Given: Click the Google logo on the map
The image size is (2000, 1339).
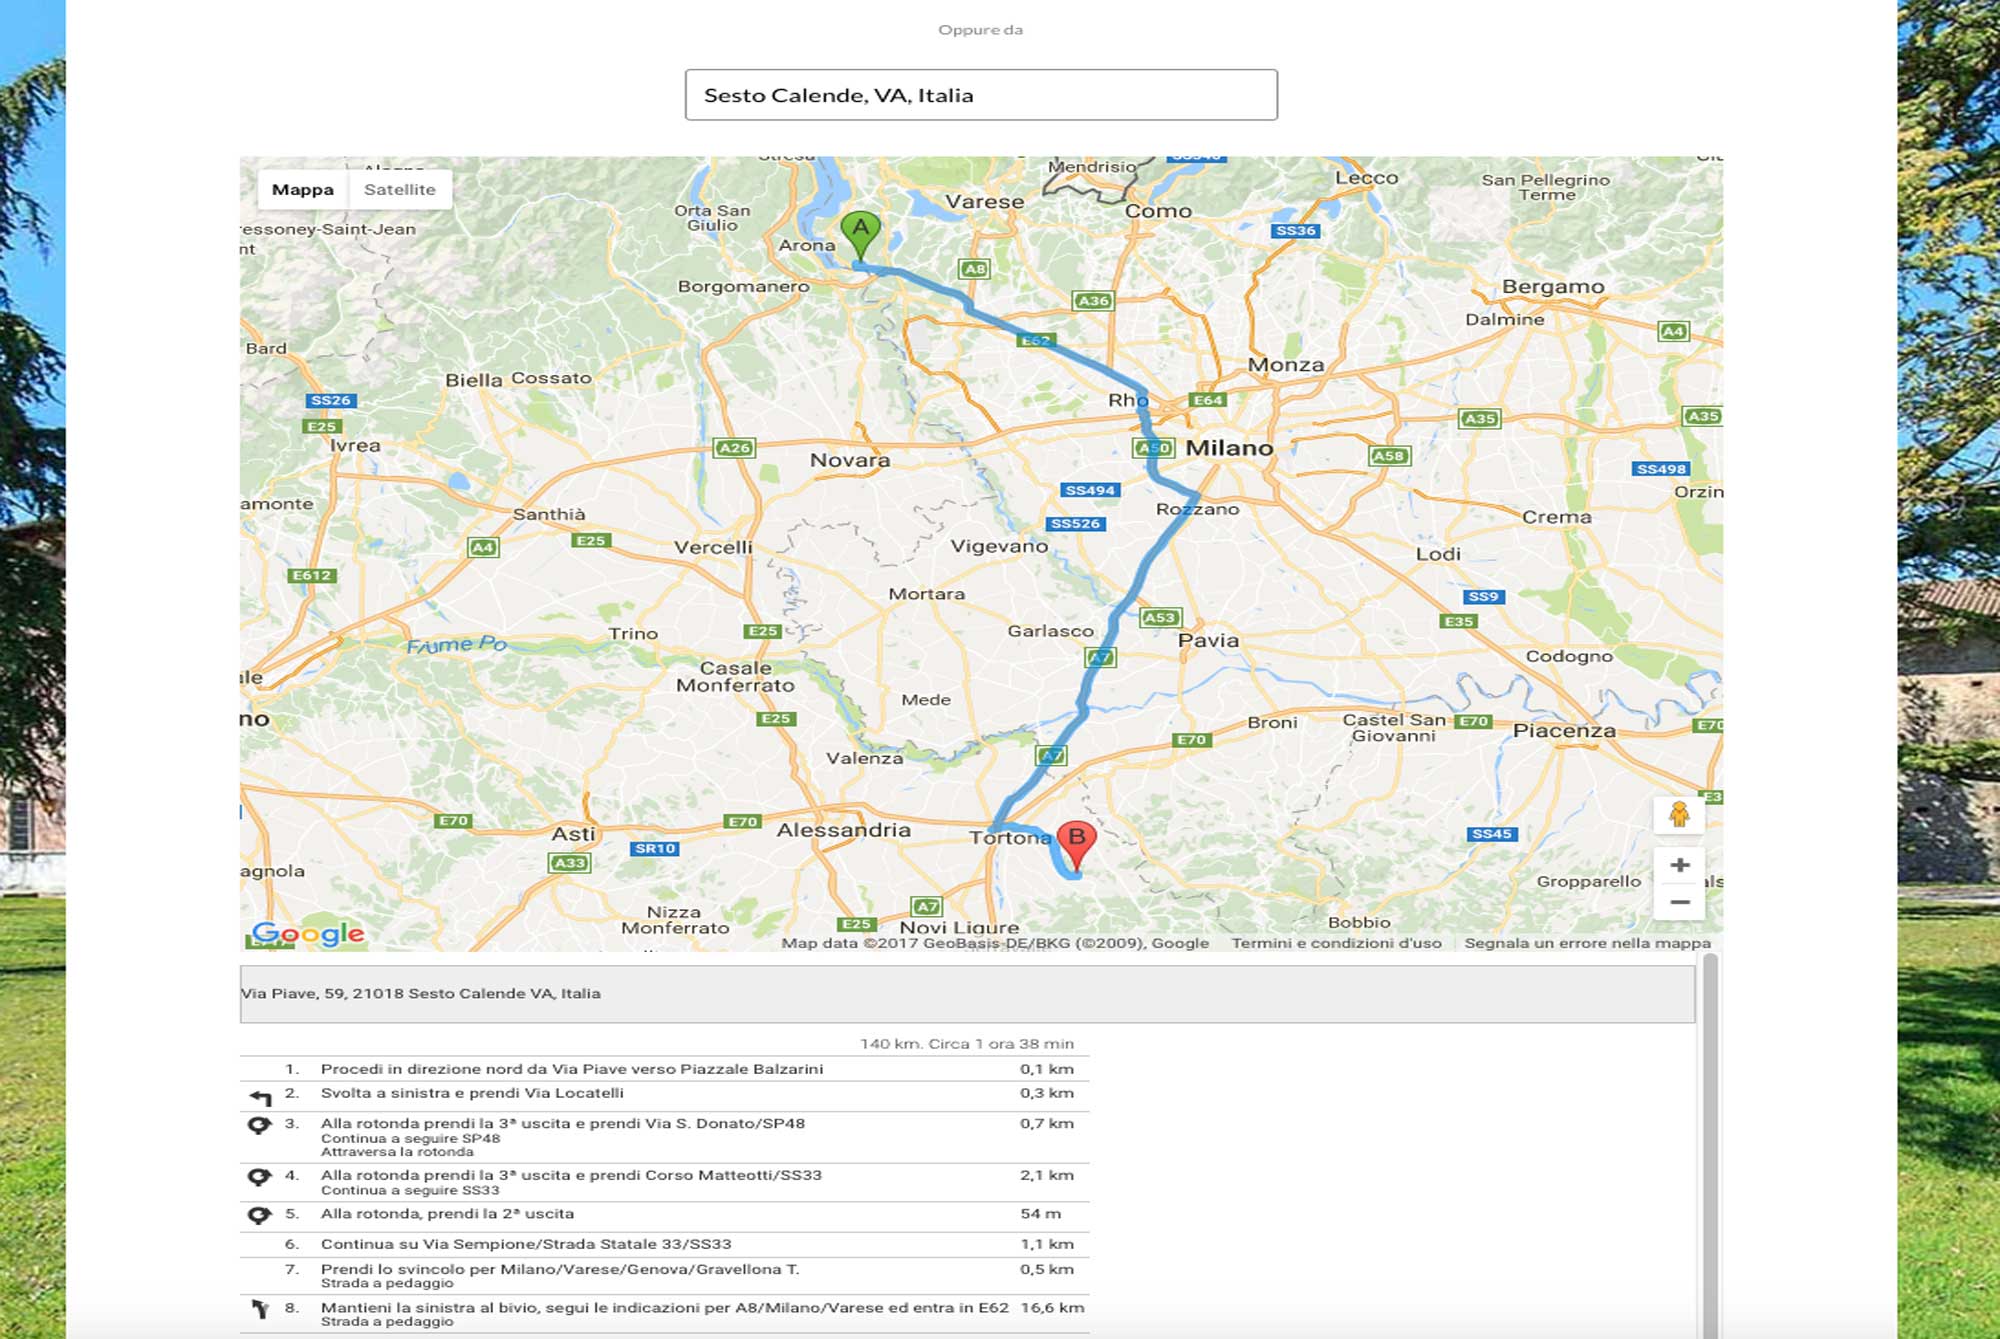Looking at the screenshot, I should (308, 933).
